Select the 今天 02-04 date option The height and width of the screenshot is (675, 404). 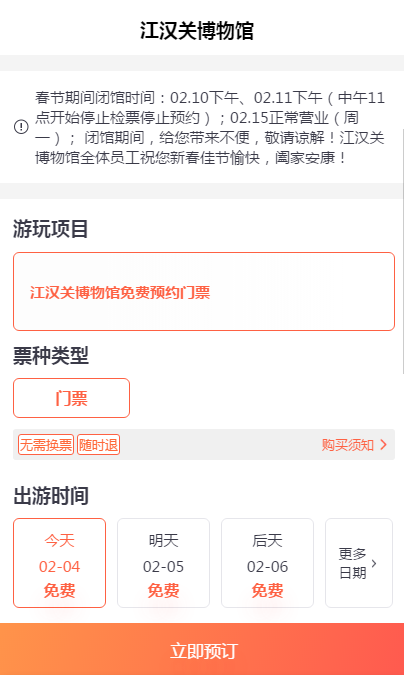(x=59, y=563)
